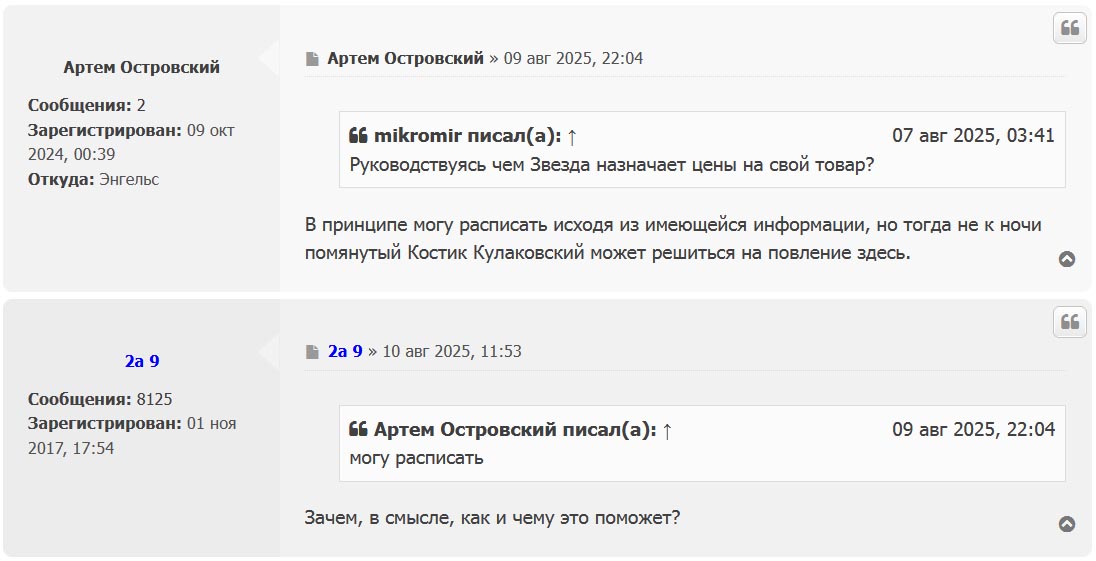Image resolution: width=1096 pixels, height=561 pixels.
Task: Click quoted text about Звезда prices
Action: tap(612, 164)
